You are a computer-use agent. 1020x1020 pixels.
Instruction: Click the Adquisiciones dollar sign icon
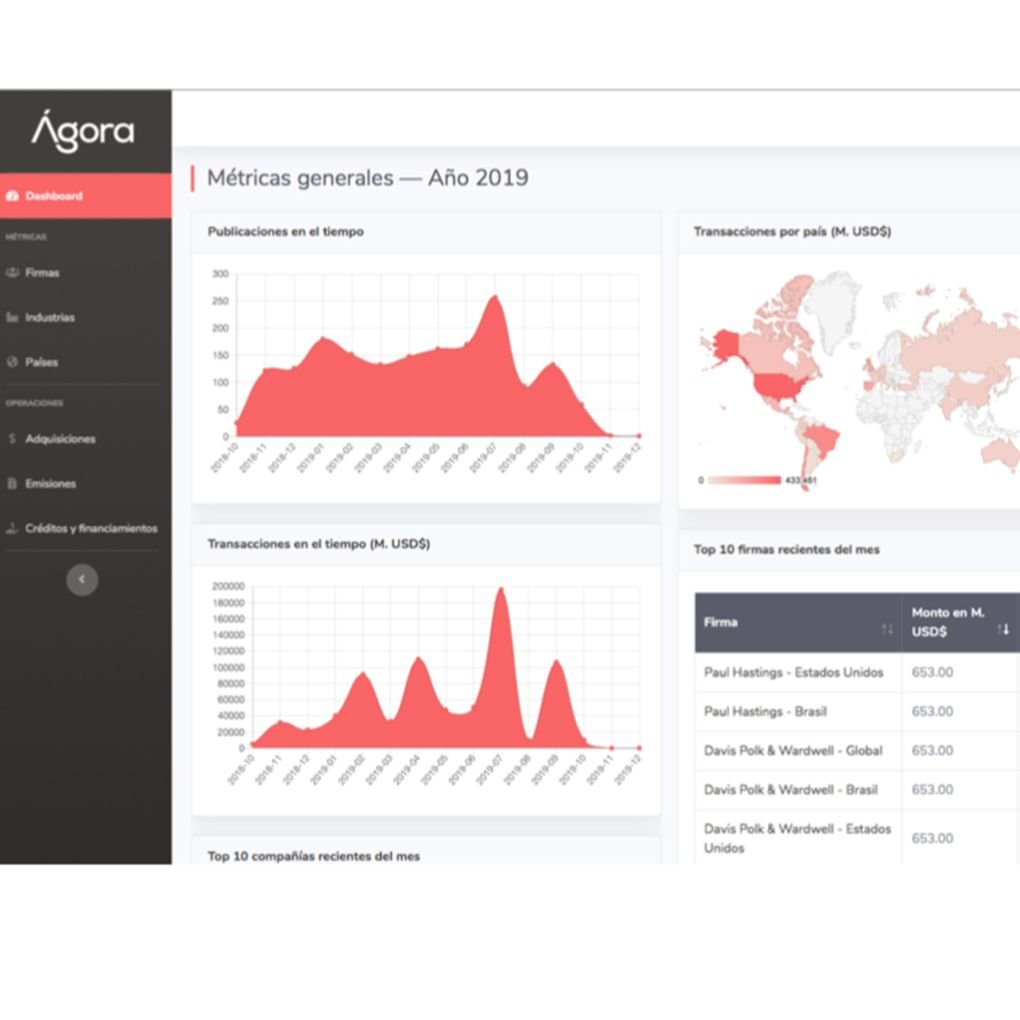(12, 438)
